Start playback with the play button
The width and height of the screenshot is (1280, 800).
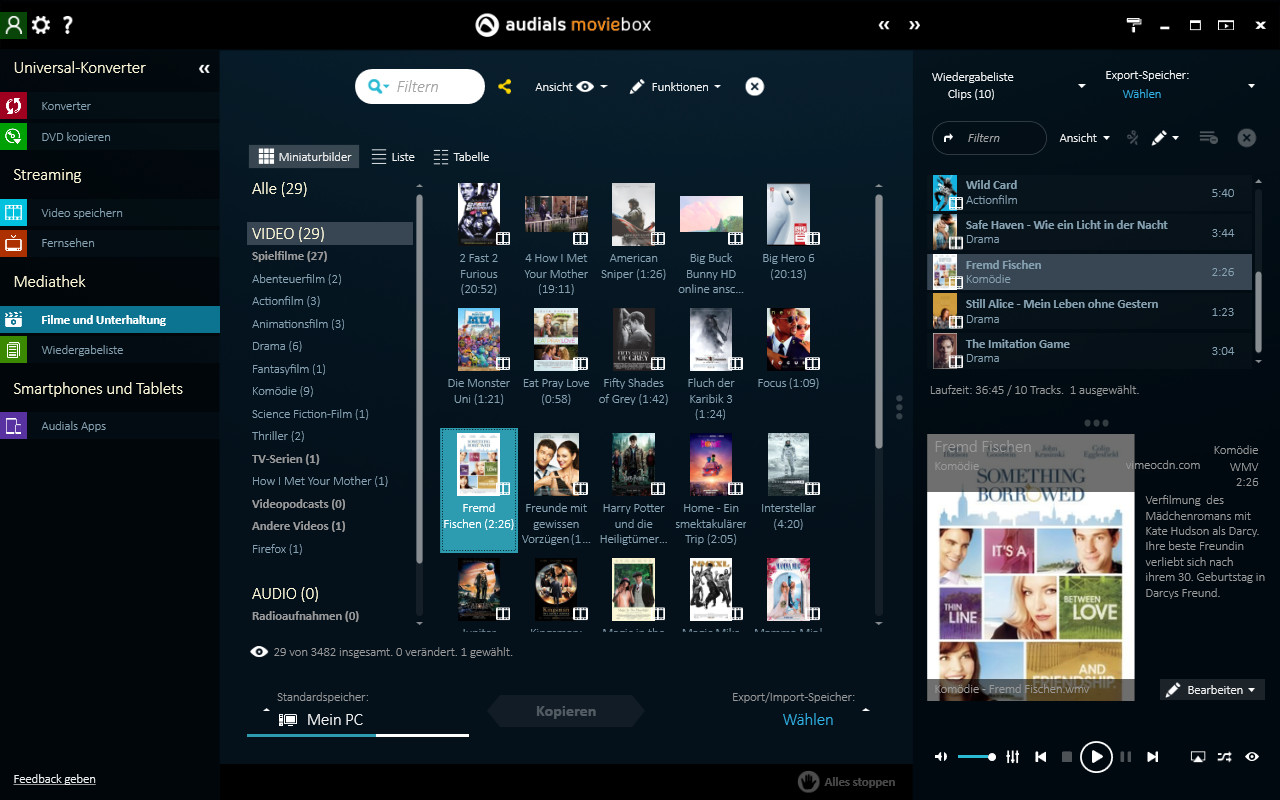click(x=1096, y=757)
